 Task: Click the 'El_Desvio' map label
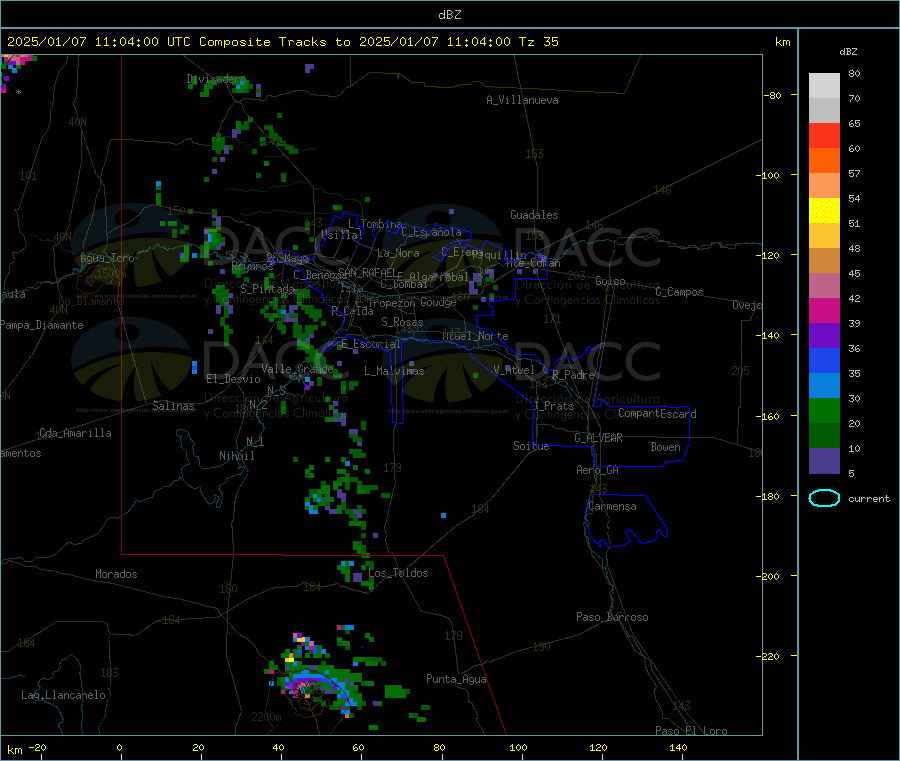[x=233, y=379]
